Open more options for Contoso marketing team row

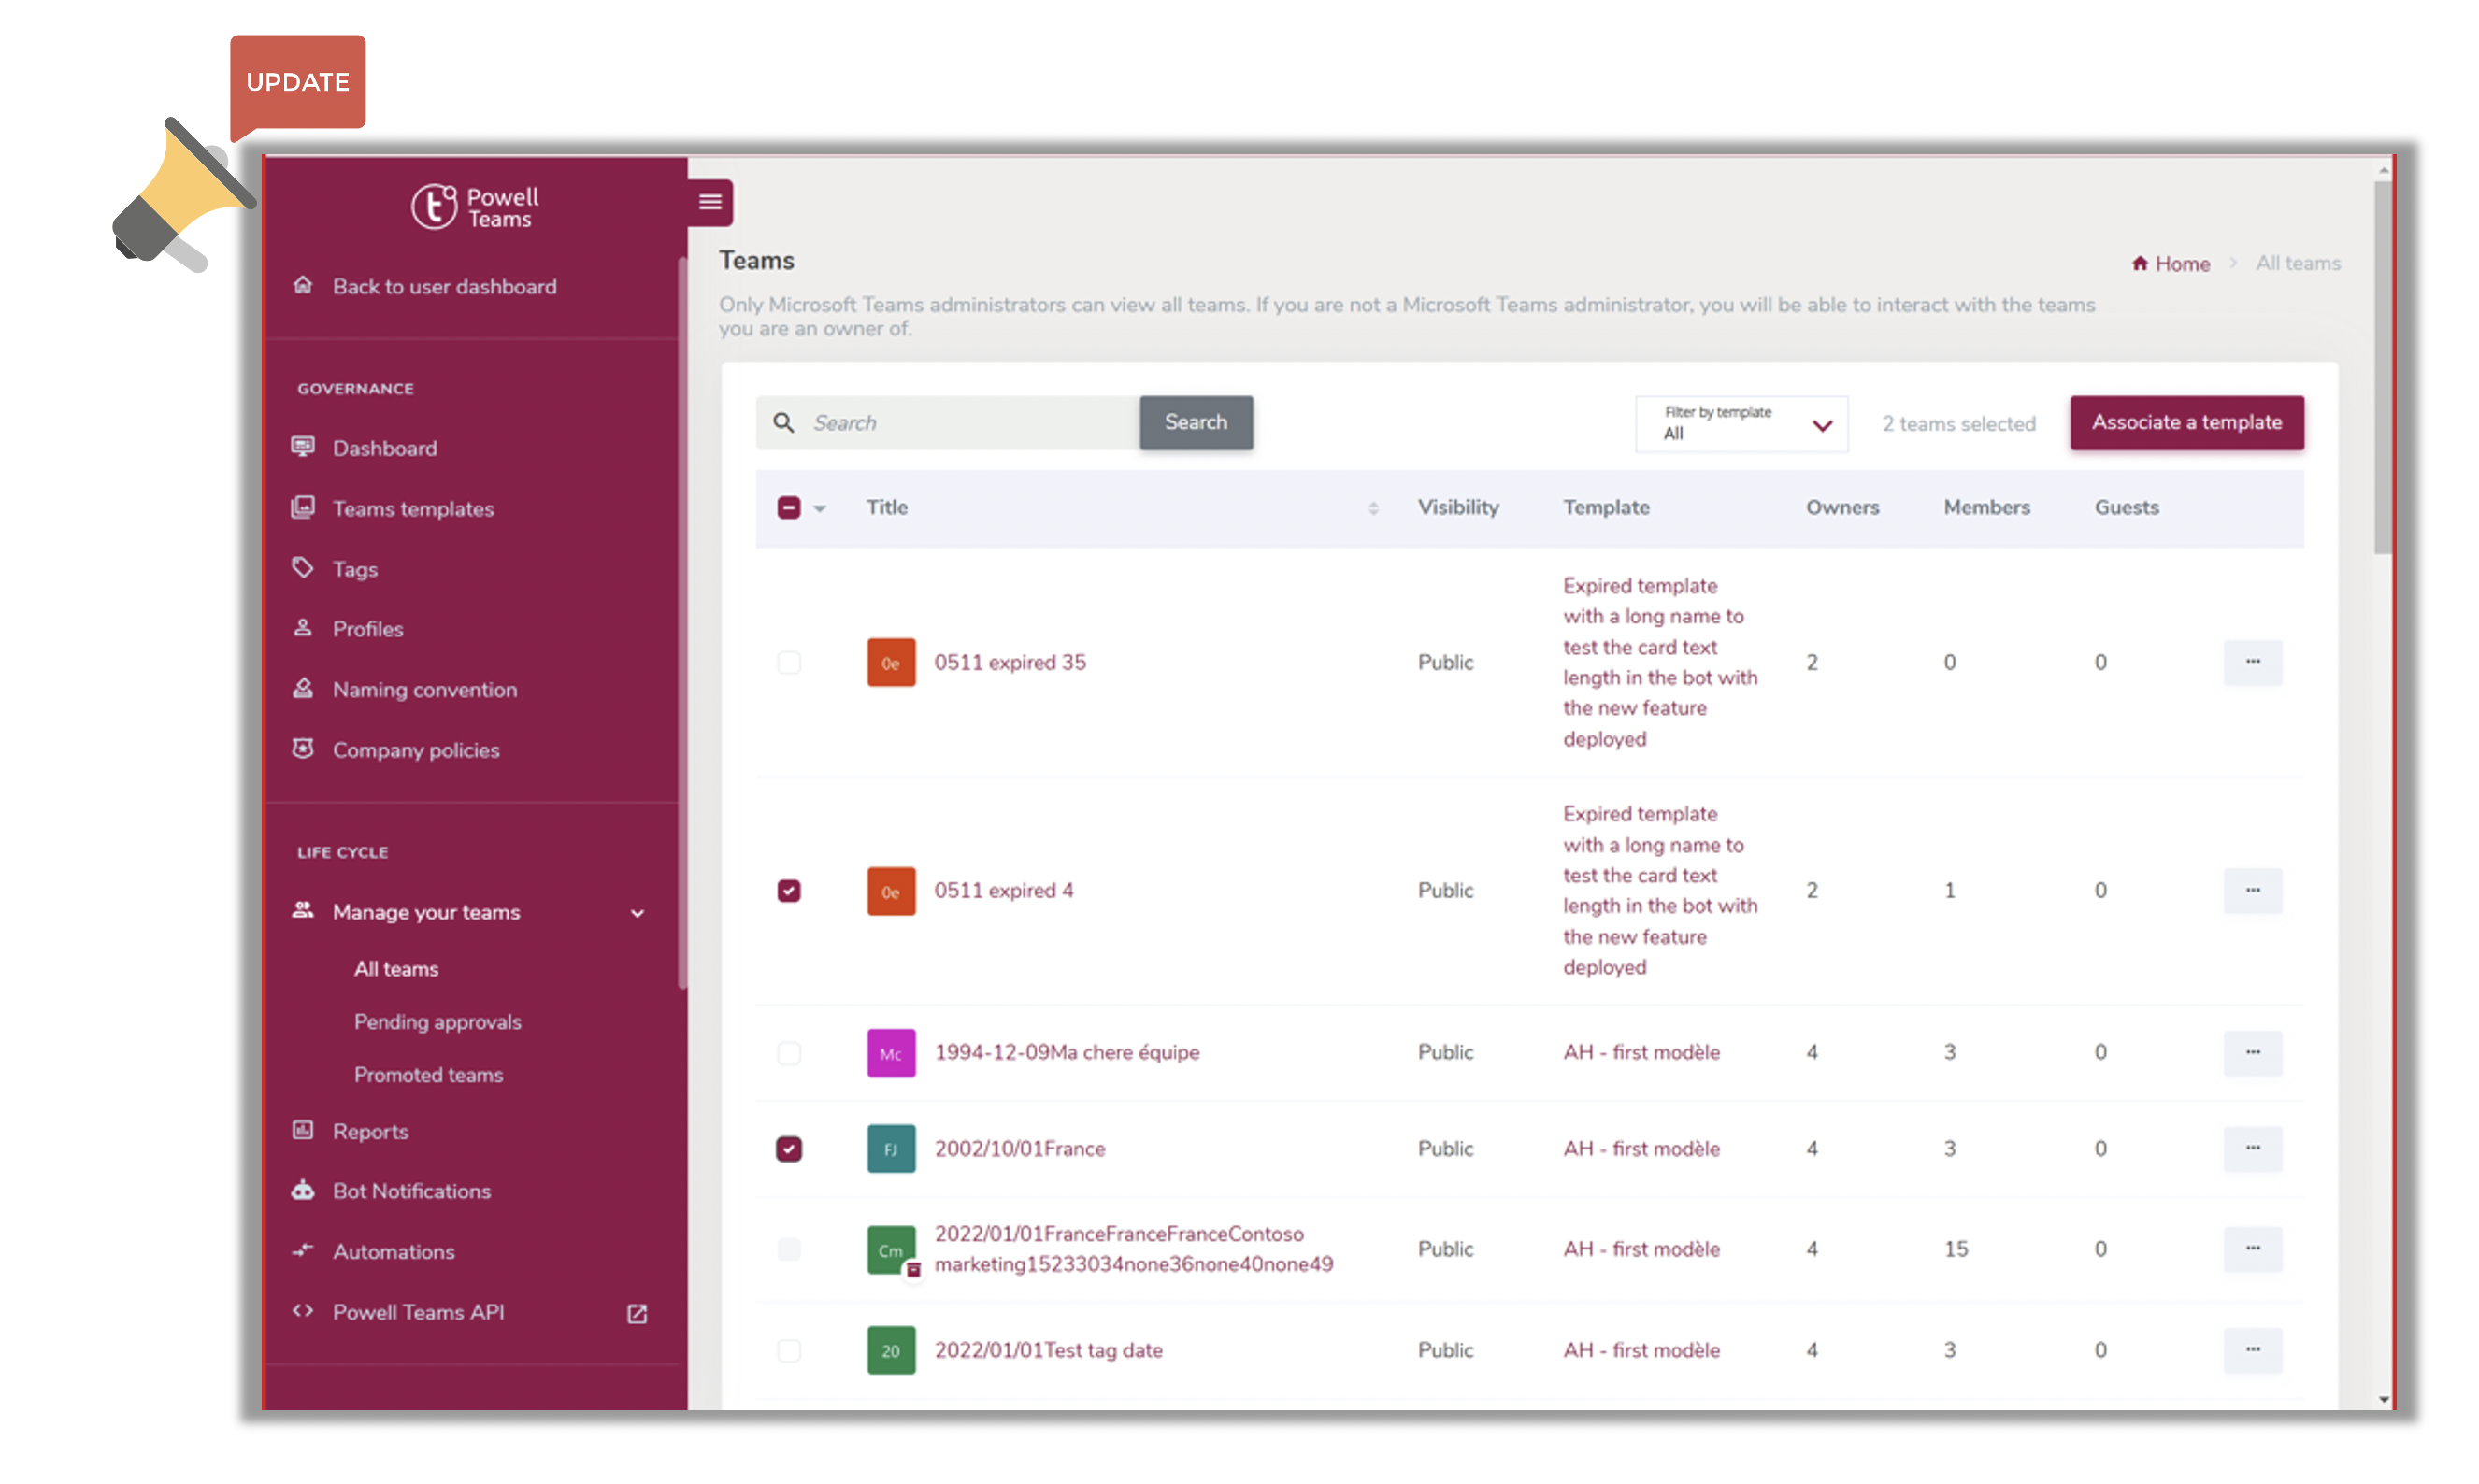[x=2251, y=1249]
